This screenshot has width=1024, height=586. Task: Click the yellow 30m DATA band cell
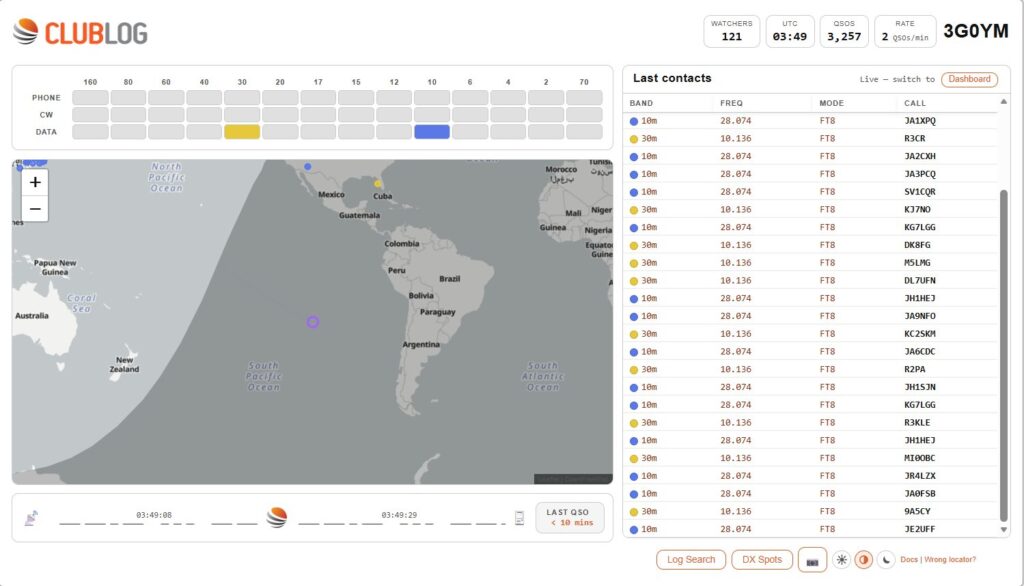(242, 132)
